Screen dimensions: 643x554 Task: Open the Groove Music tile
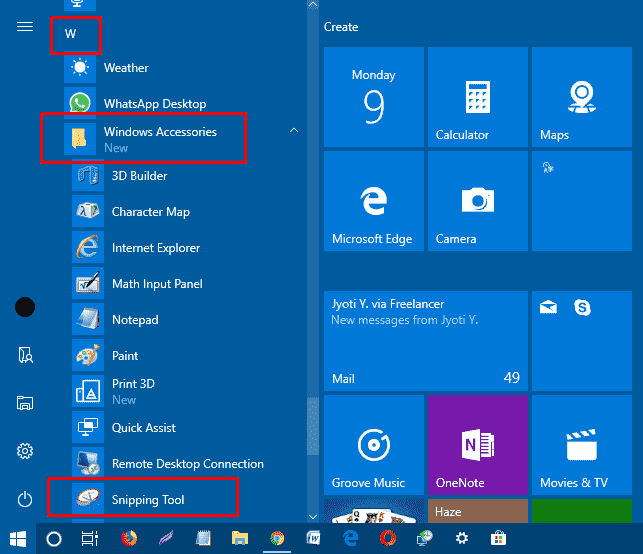tap(374, 445)
